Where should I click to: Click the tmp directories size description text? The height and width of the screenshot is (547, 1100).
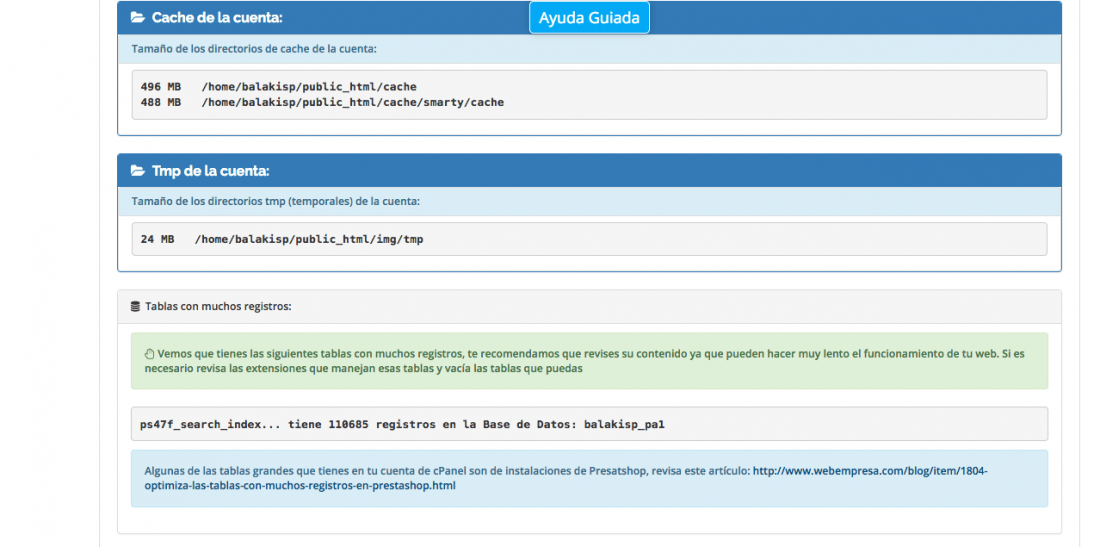276,201
